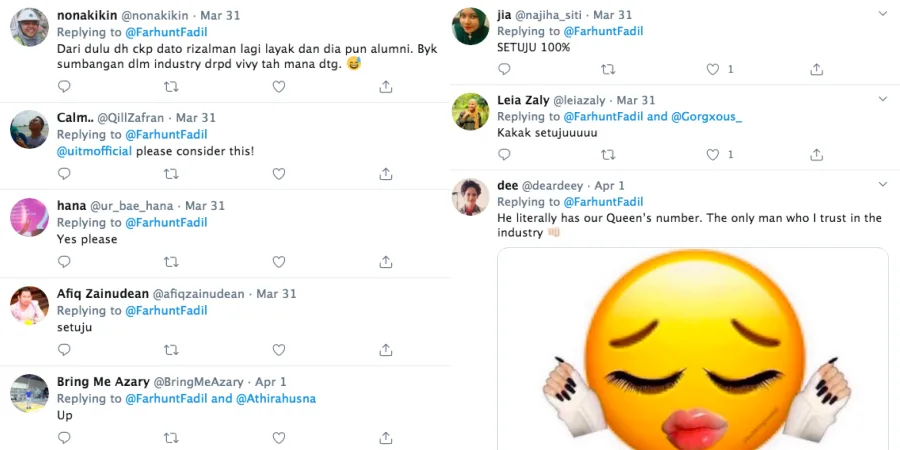The height and width of the screenshot is (450, 900).
Task: Open dropdown chevron on dee's tweet
Action: 882,185
